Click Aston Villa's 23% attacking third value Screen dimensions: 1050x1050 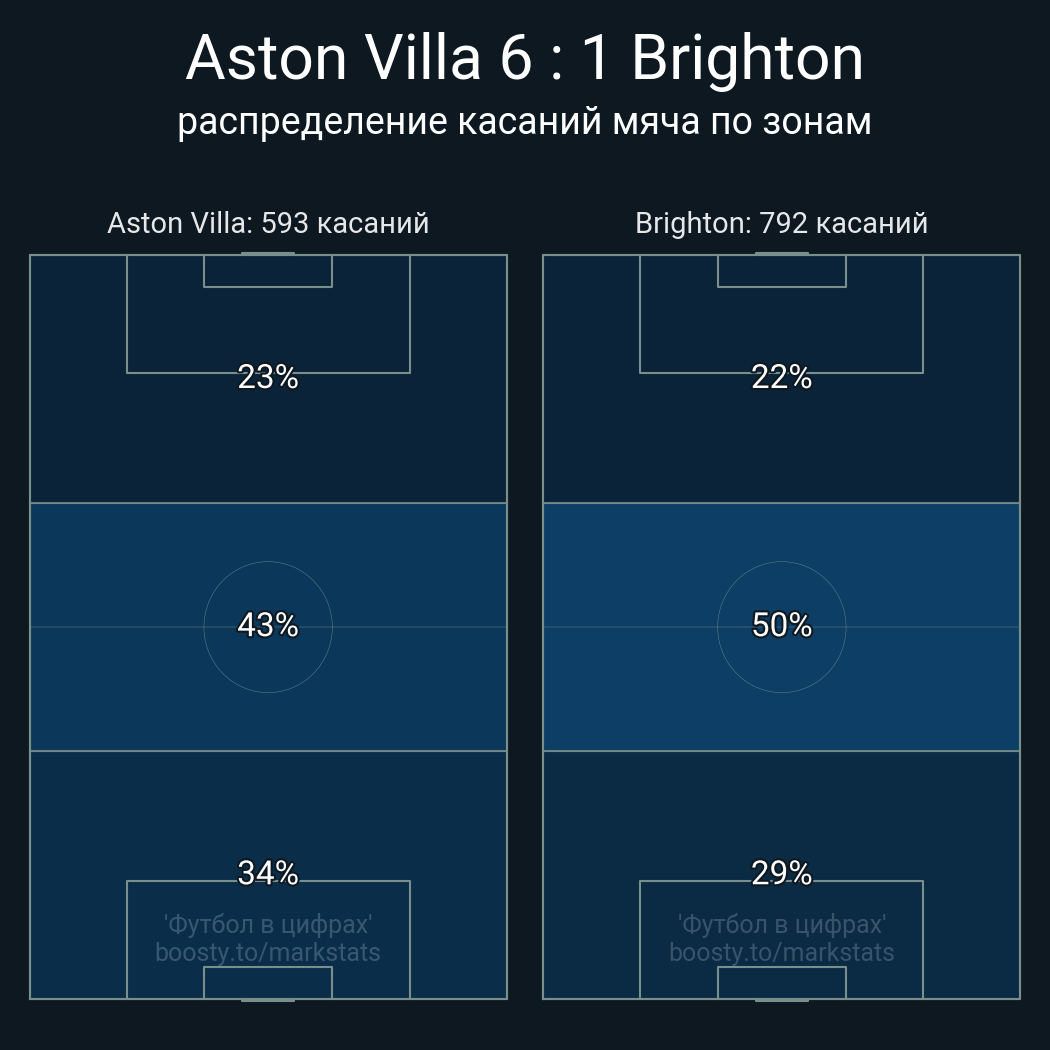click(x=268, y=377)
